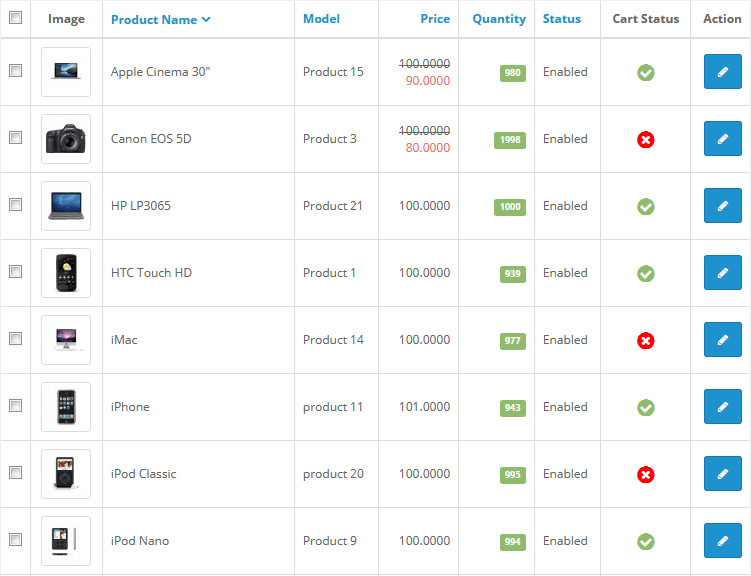Select the Product 21 model cell
The width and height of the screenshot is (751, 576).
point(333,206)
